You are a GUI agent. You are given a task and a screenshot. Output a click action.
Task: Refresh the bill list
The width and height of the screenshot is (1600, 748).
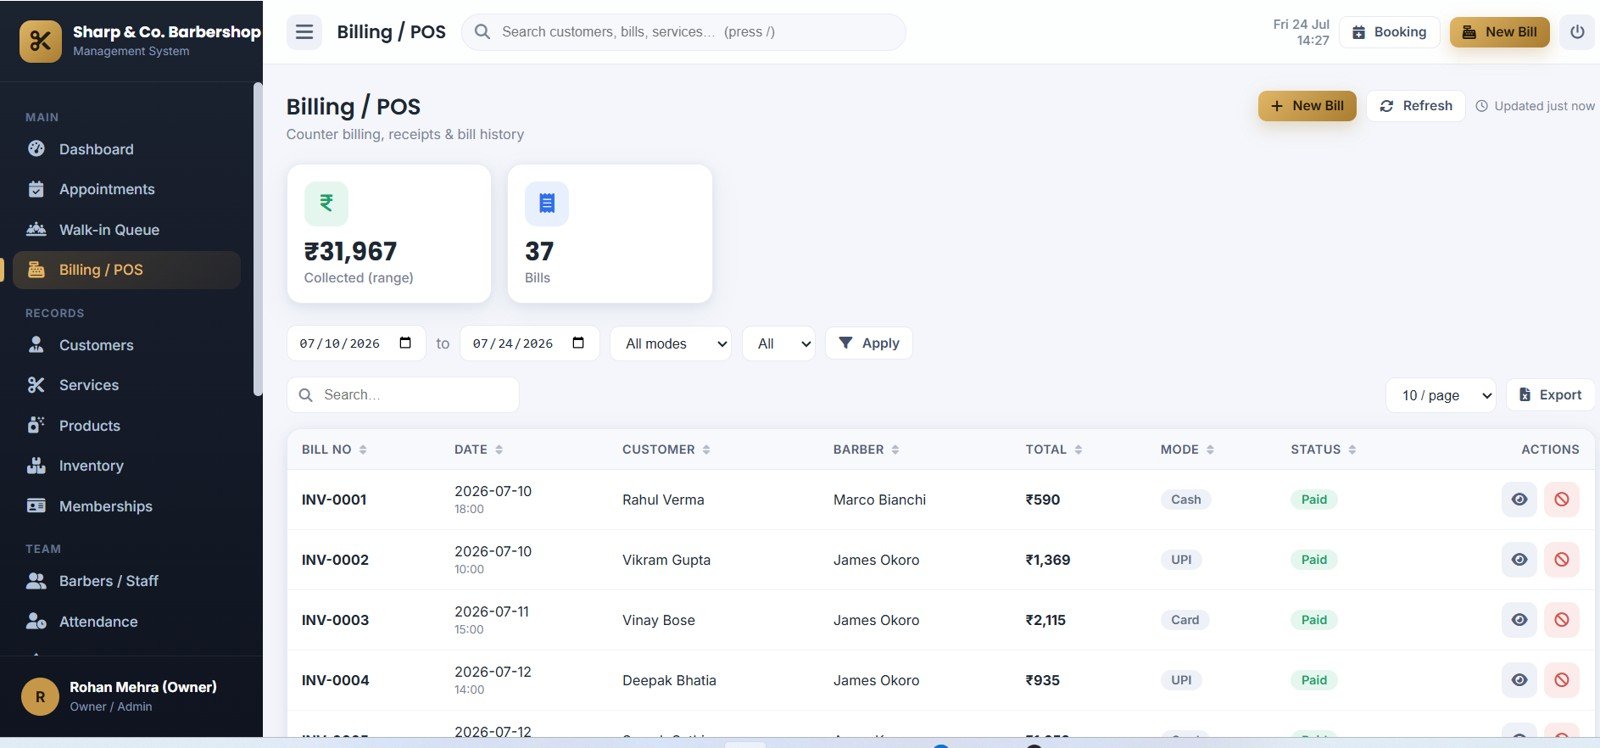1416,106
